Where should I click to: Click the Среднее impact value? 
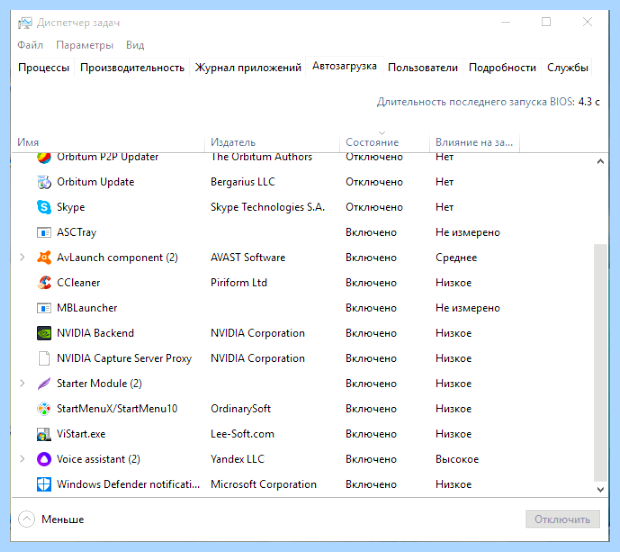point(456,258)
